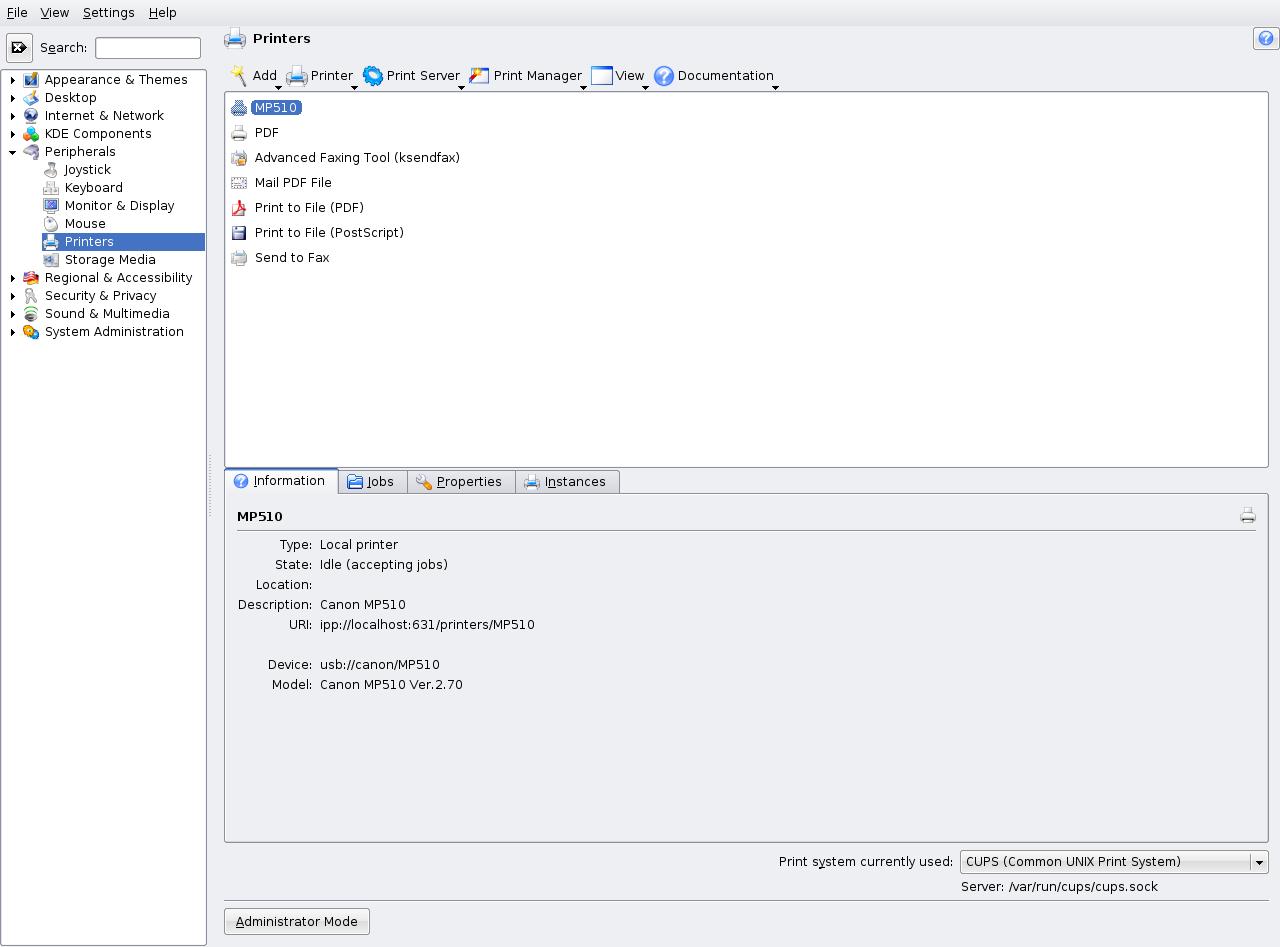Viewport: 1280px width, 947px height.
Task: Click the Keyboard icon in sidebar
Action: tap(51, 187)
